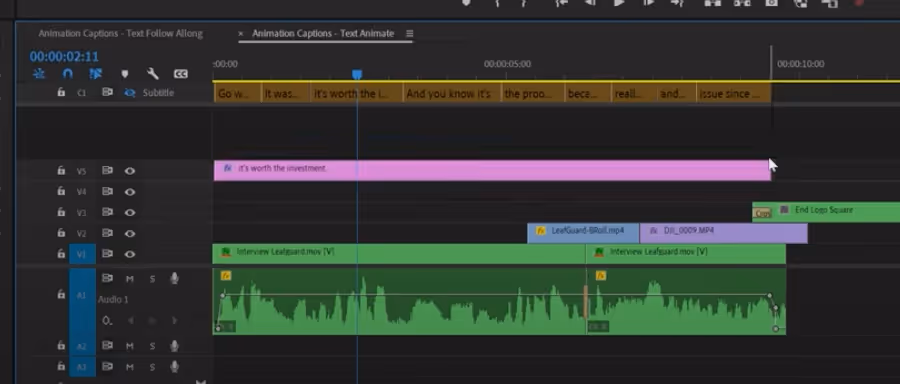Viewport: 900px width, 384px height.
Task: Select Animation Captions - Text Animate tab
Action: coord(323,33)
